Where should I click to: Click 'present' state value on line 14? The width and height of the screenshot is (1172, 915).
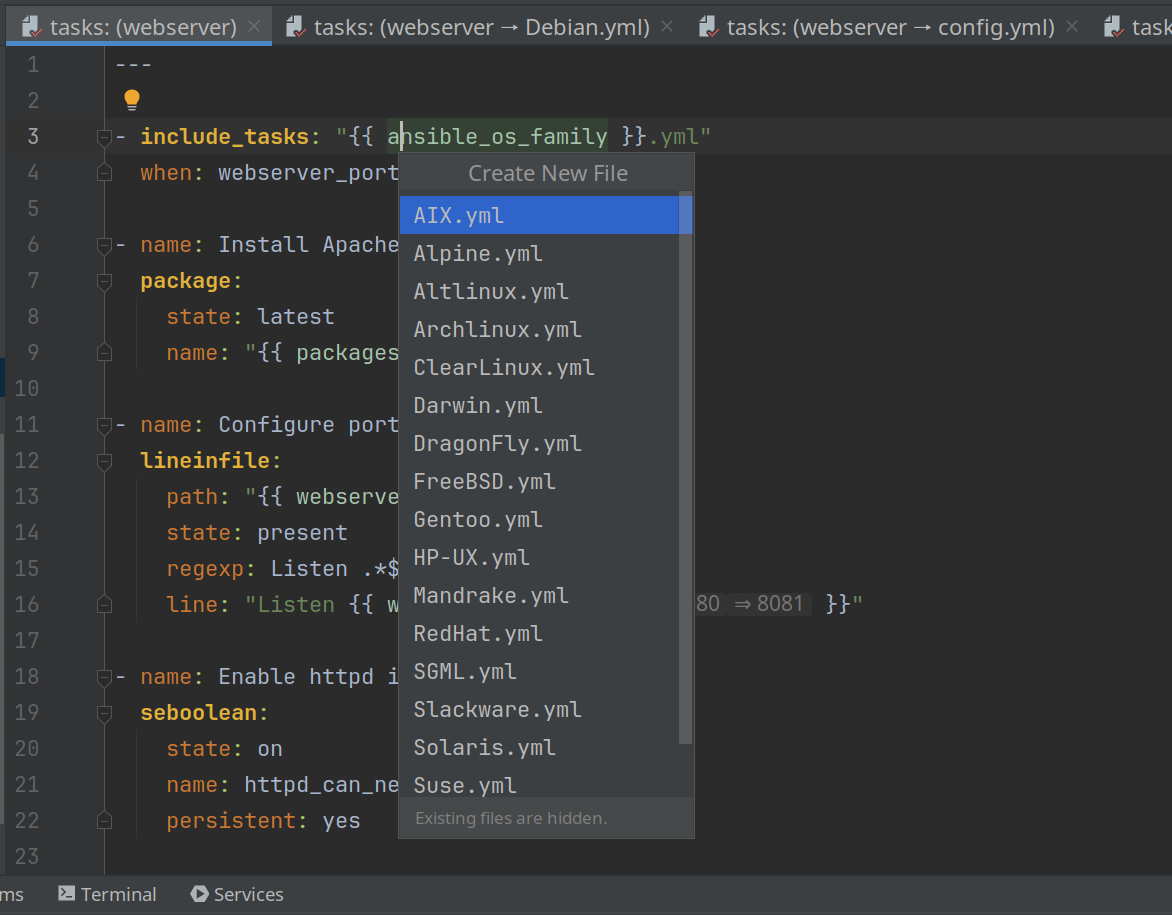pos(303,533)
